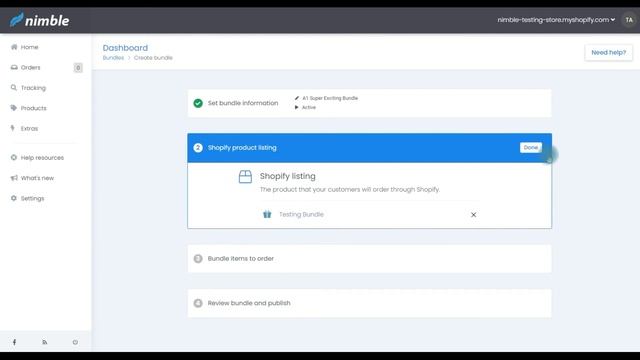Click the Products tag icon
Screen dimensions: 640x360
pos(14,108)
